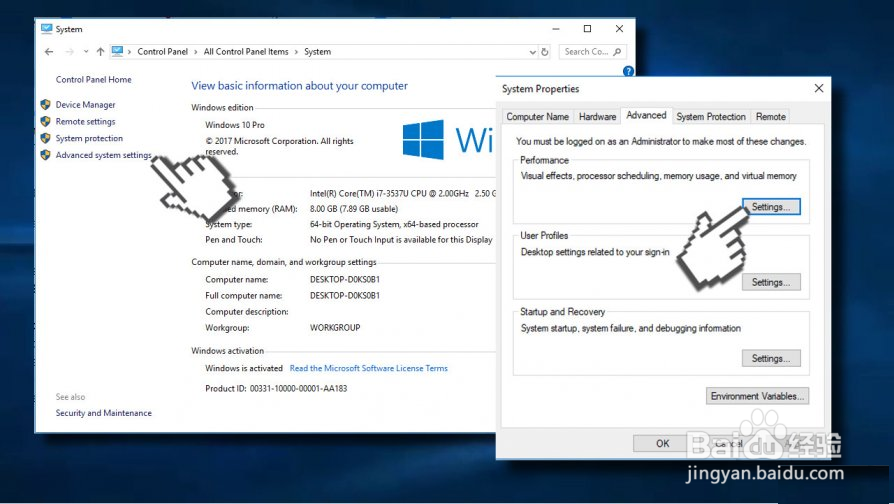Open Environment Variables dialog
894x504 pixels.
click(757, 396)
